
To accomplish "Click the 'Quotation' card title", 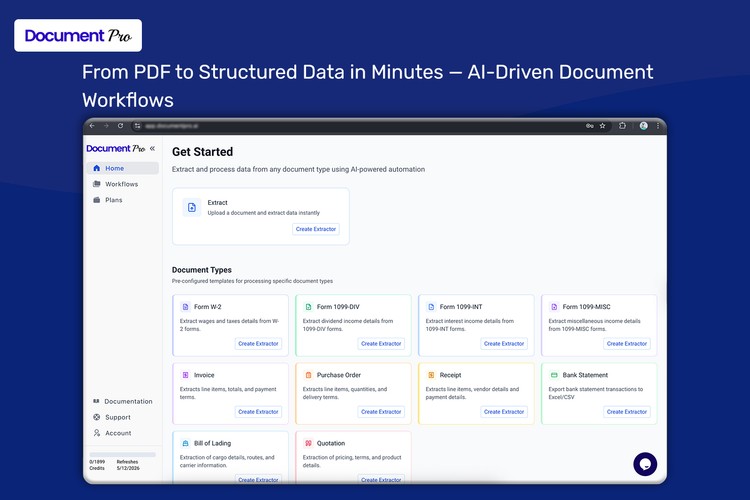I will (331, 443).
